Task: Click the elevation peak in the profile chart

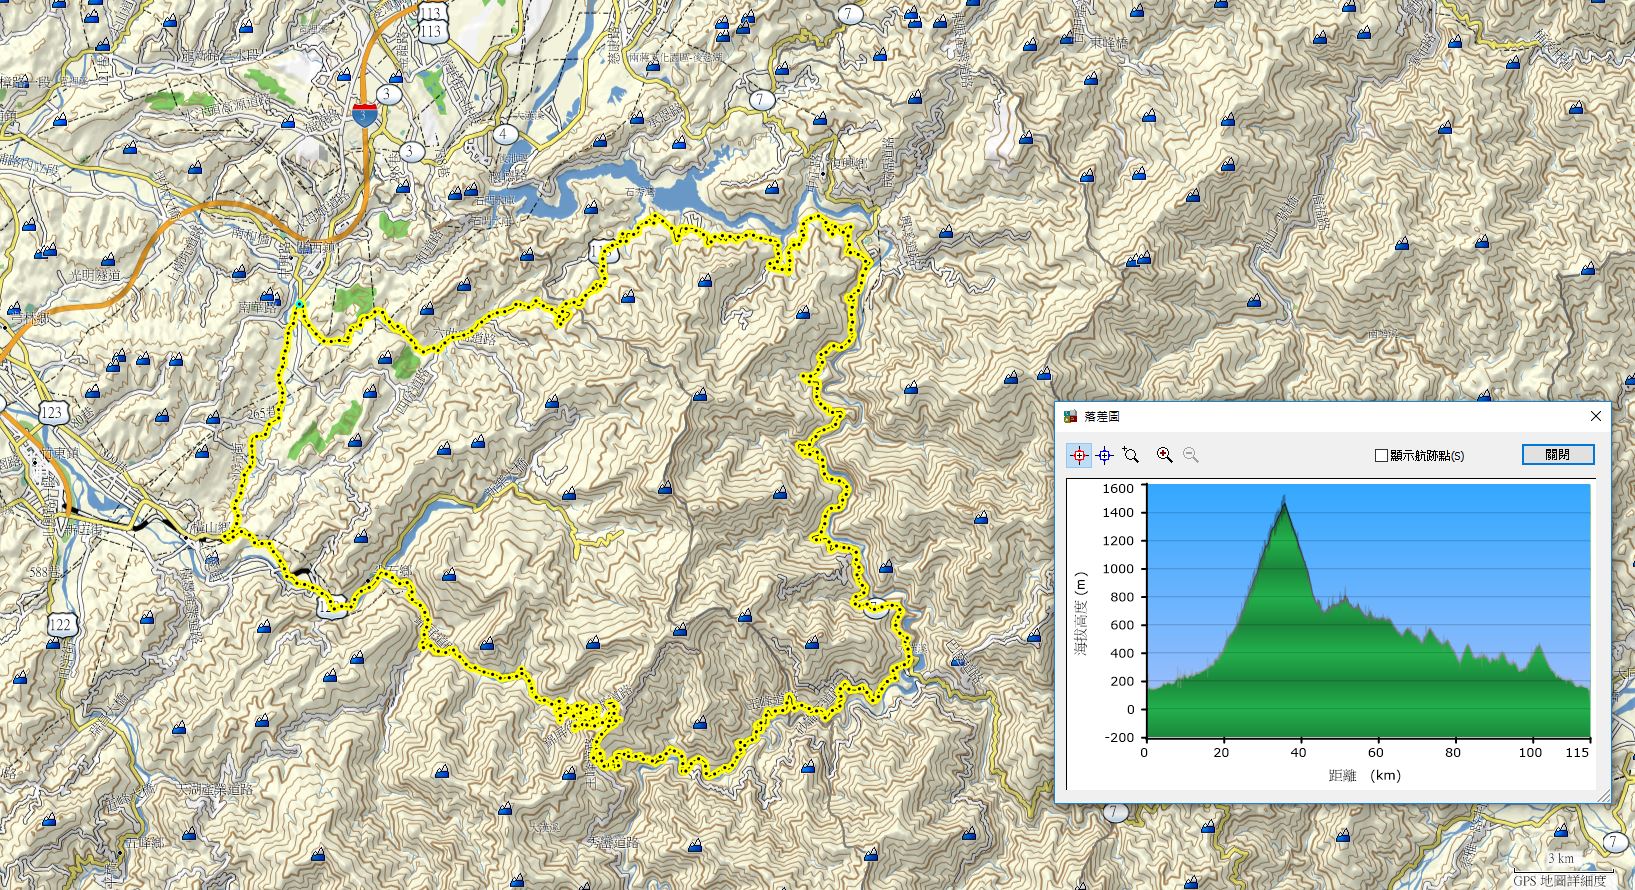Action: (1284, 499)
